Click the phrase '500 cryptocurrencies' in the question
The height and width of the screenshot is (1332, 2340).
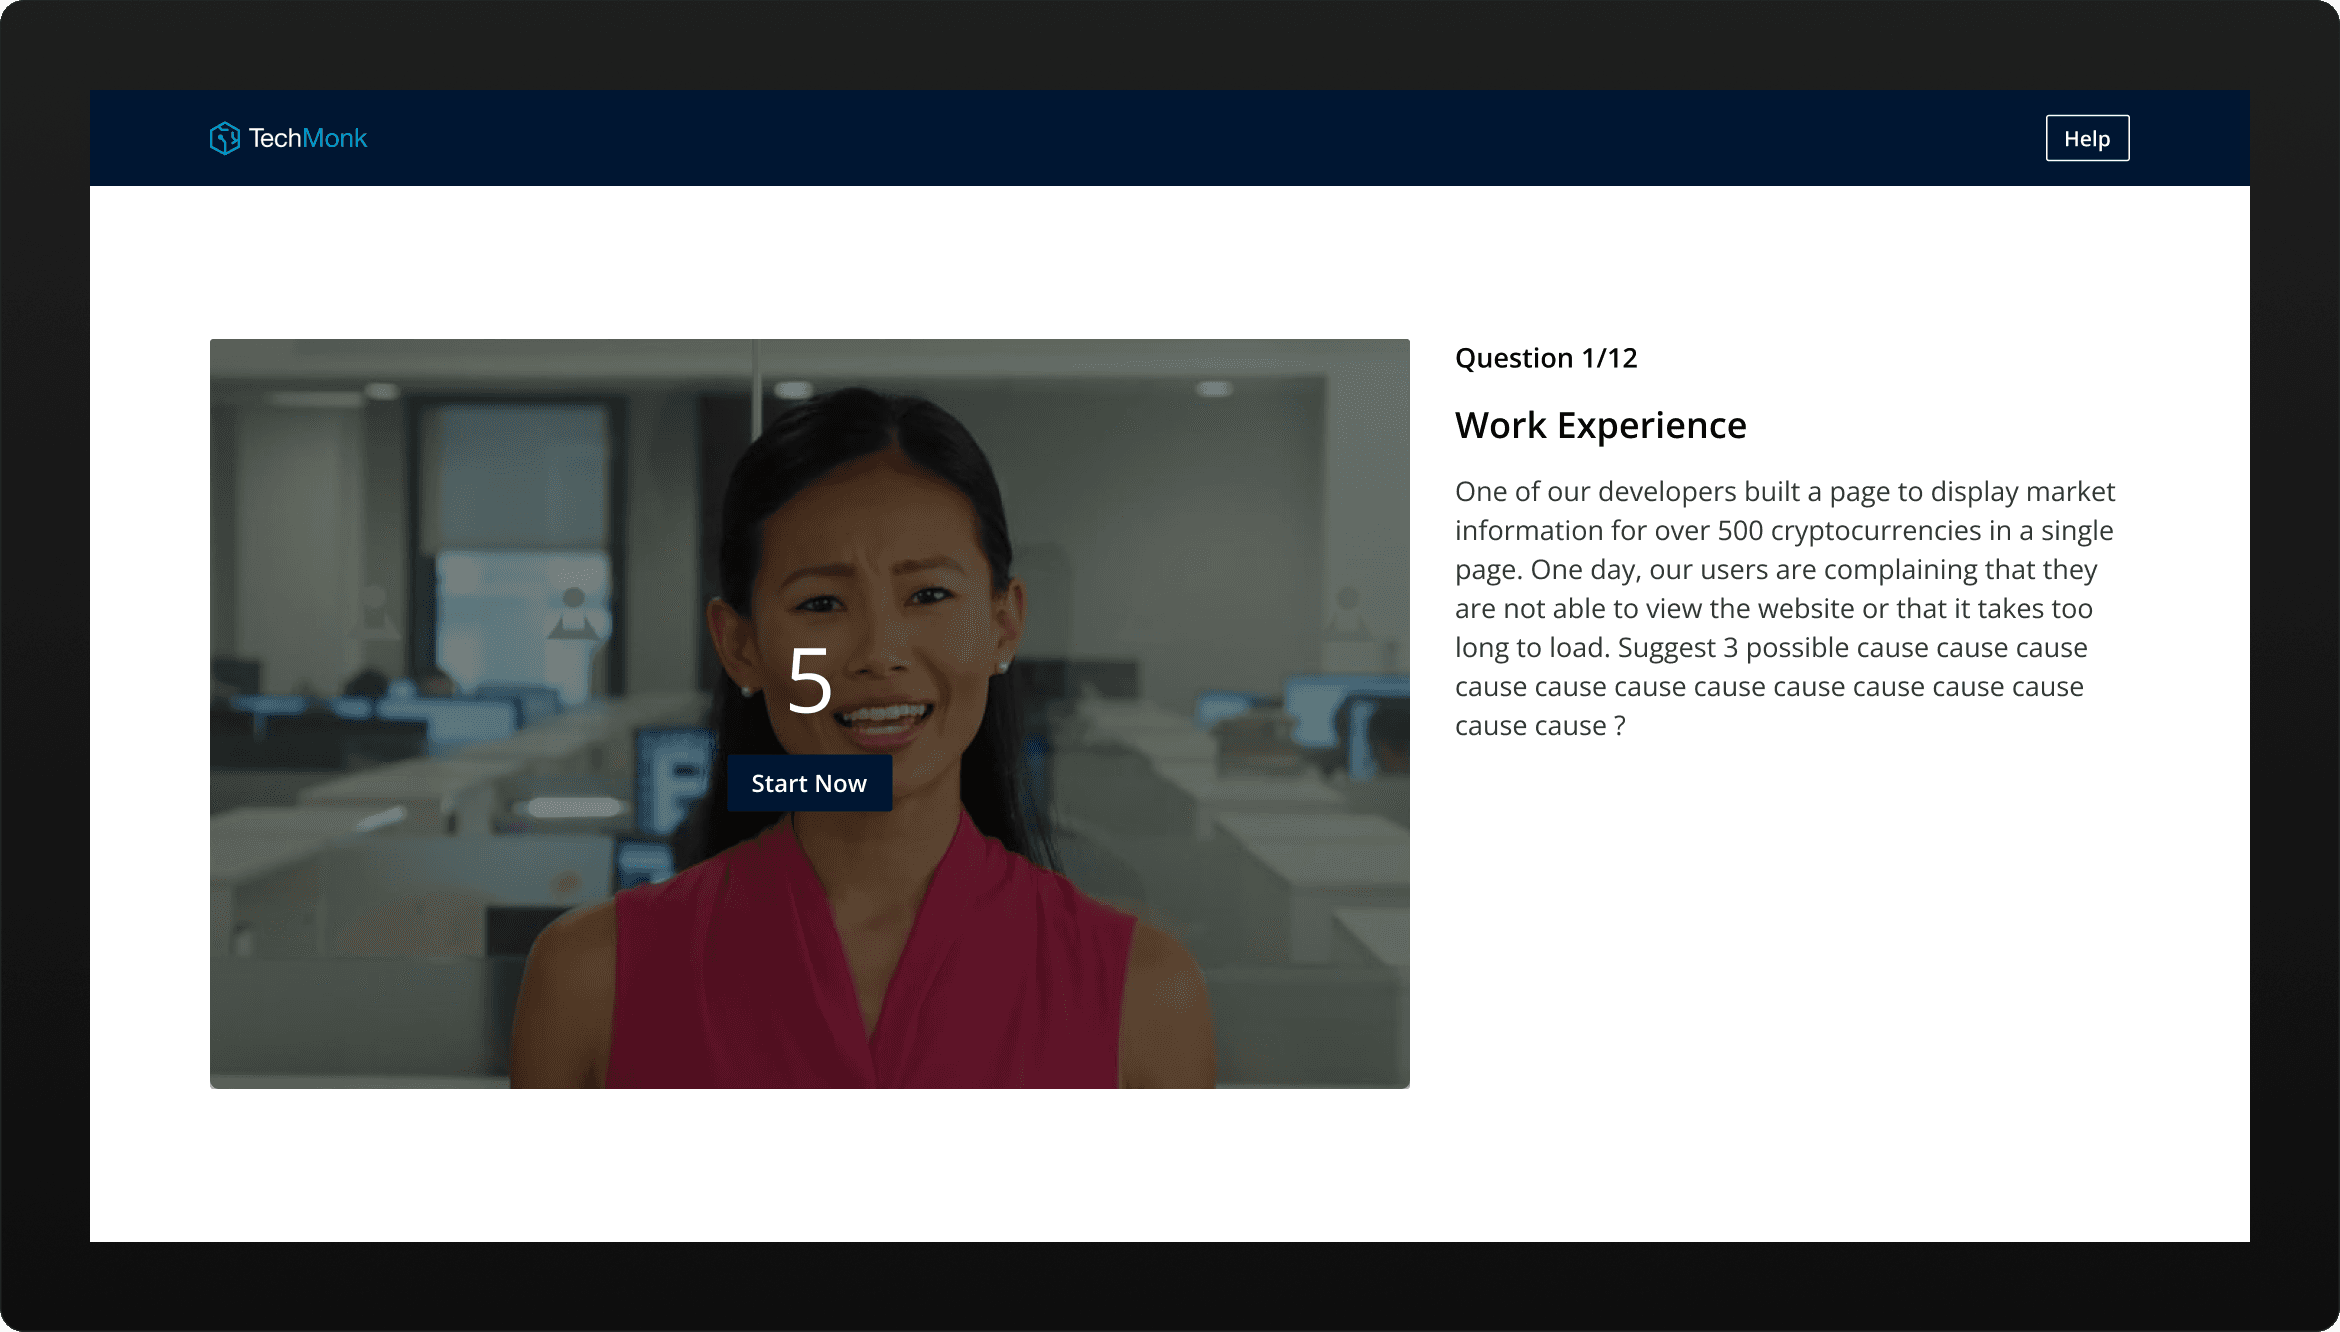(1848, 531)
